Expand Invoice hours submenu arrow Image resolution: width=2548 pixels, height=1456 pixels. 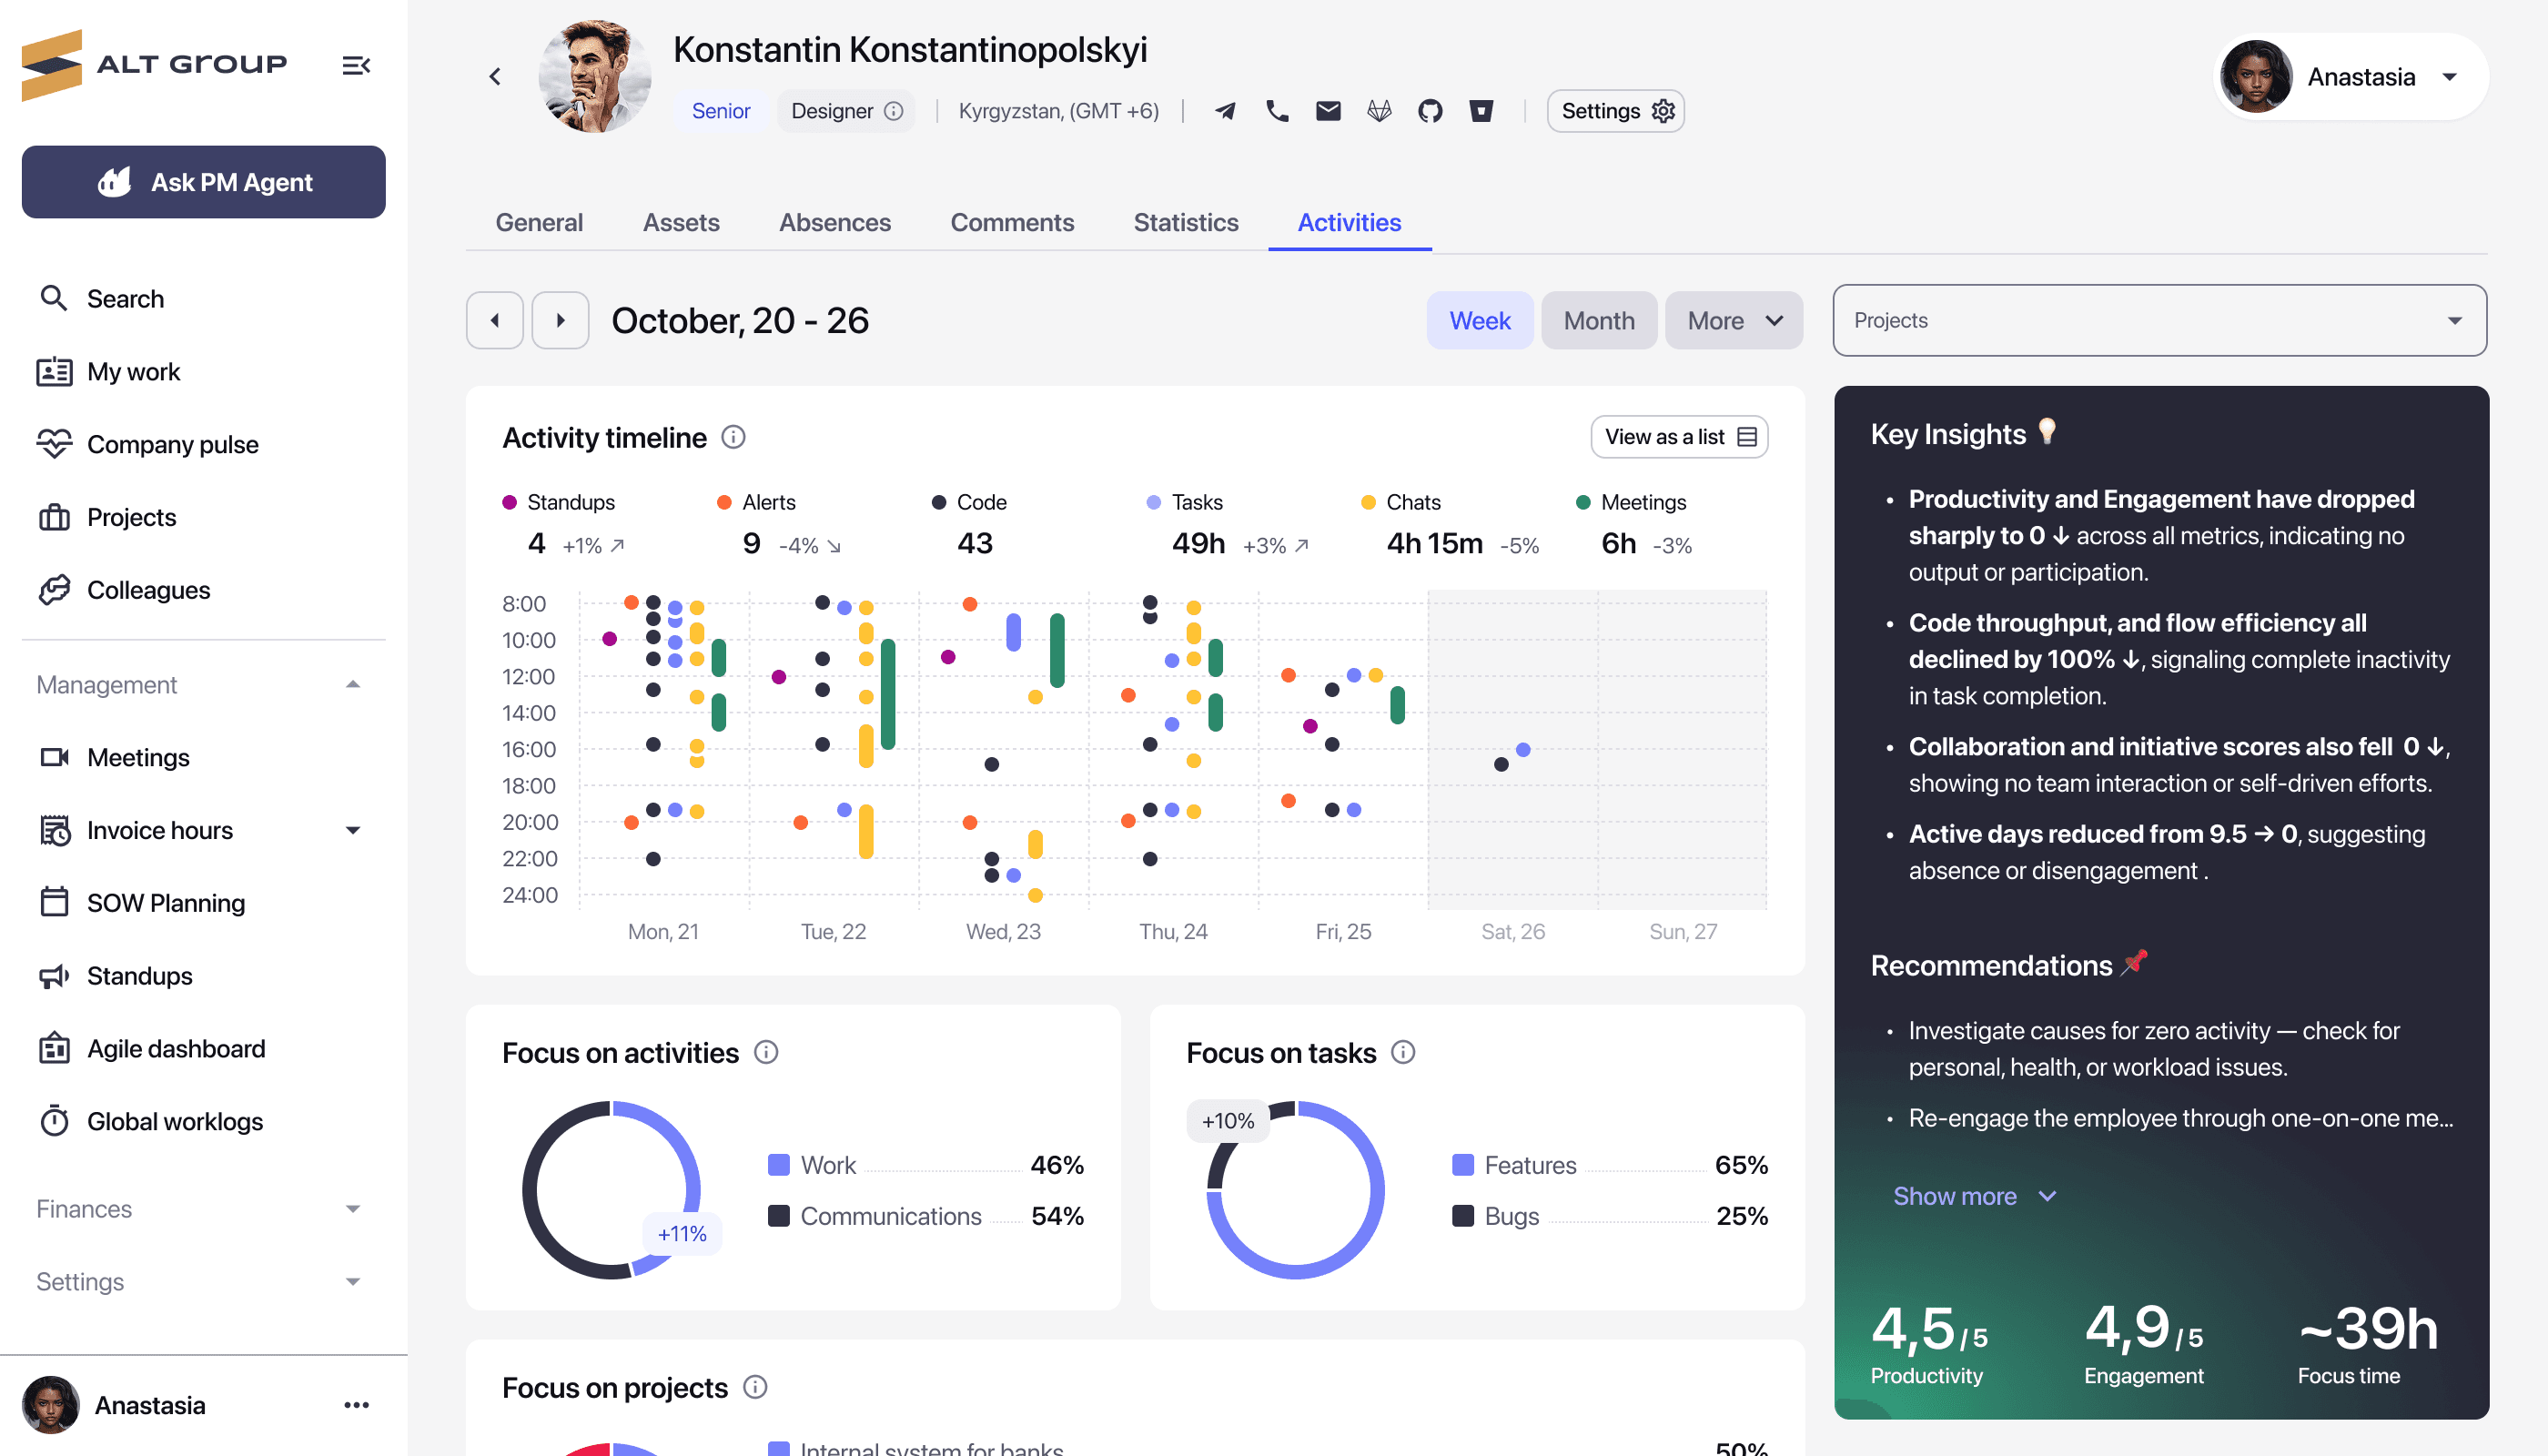(x=352, y=831)
